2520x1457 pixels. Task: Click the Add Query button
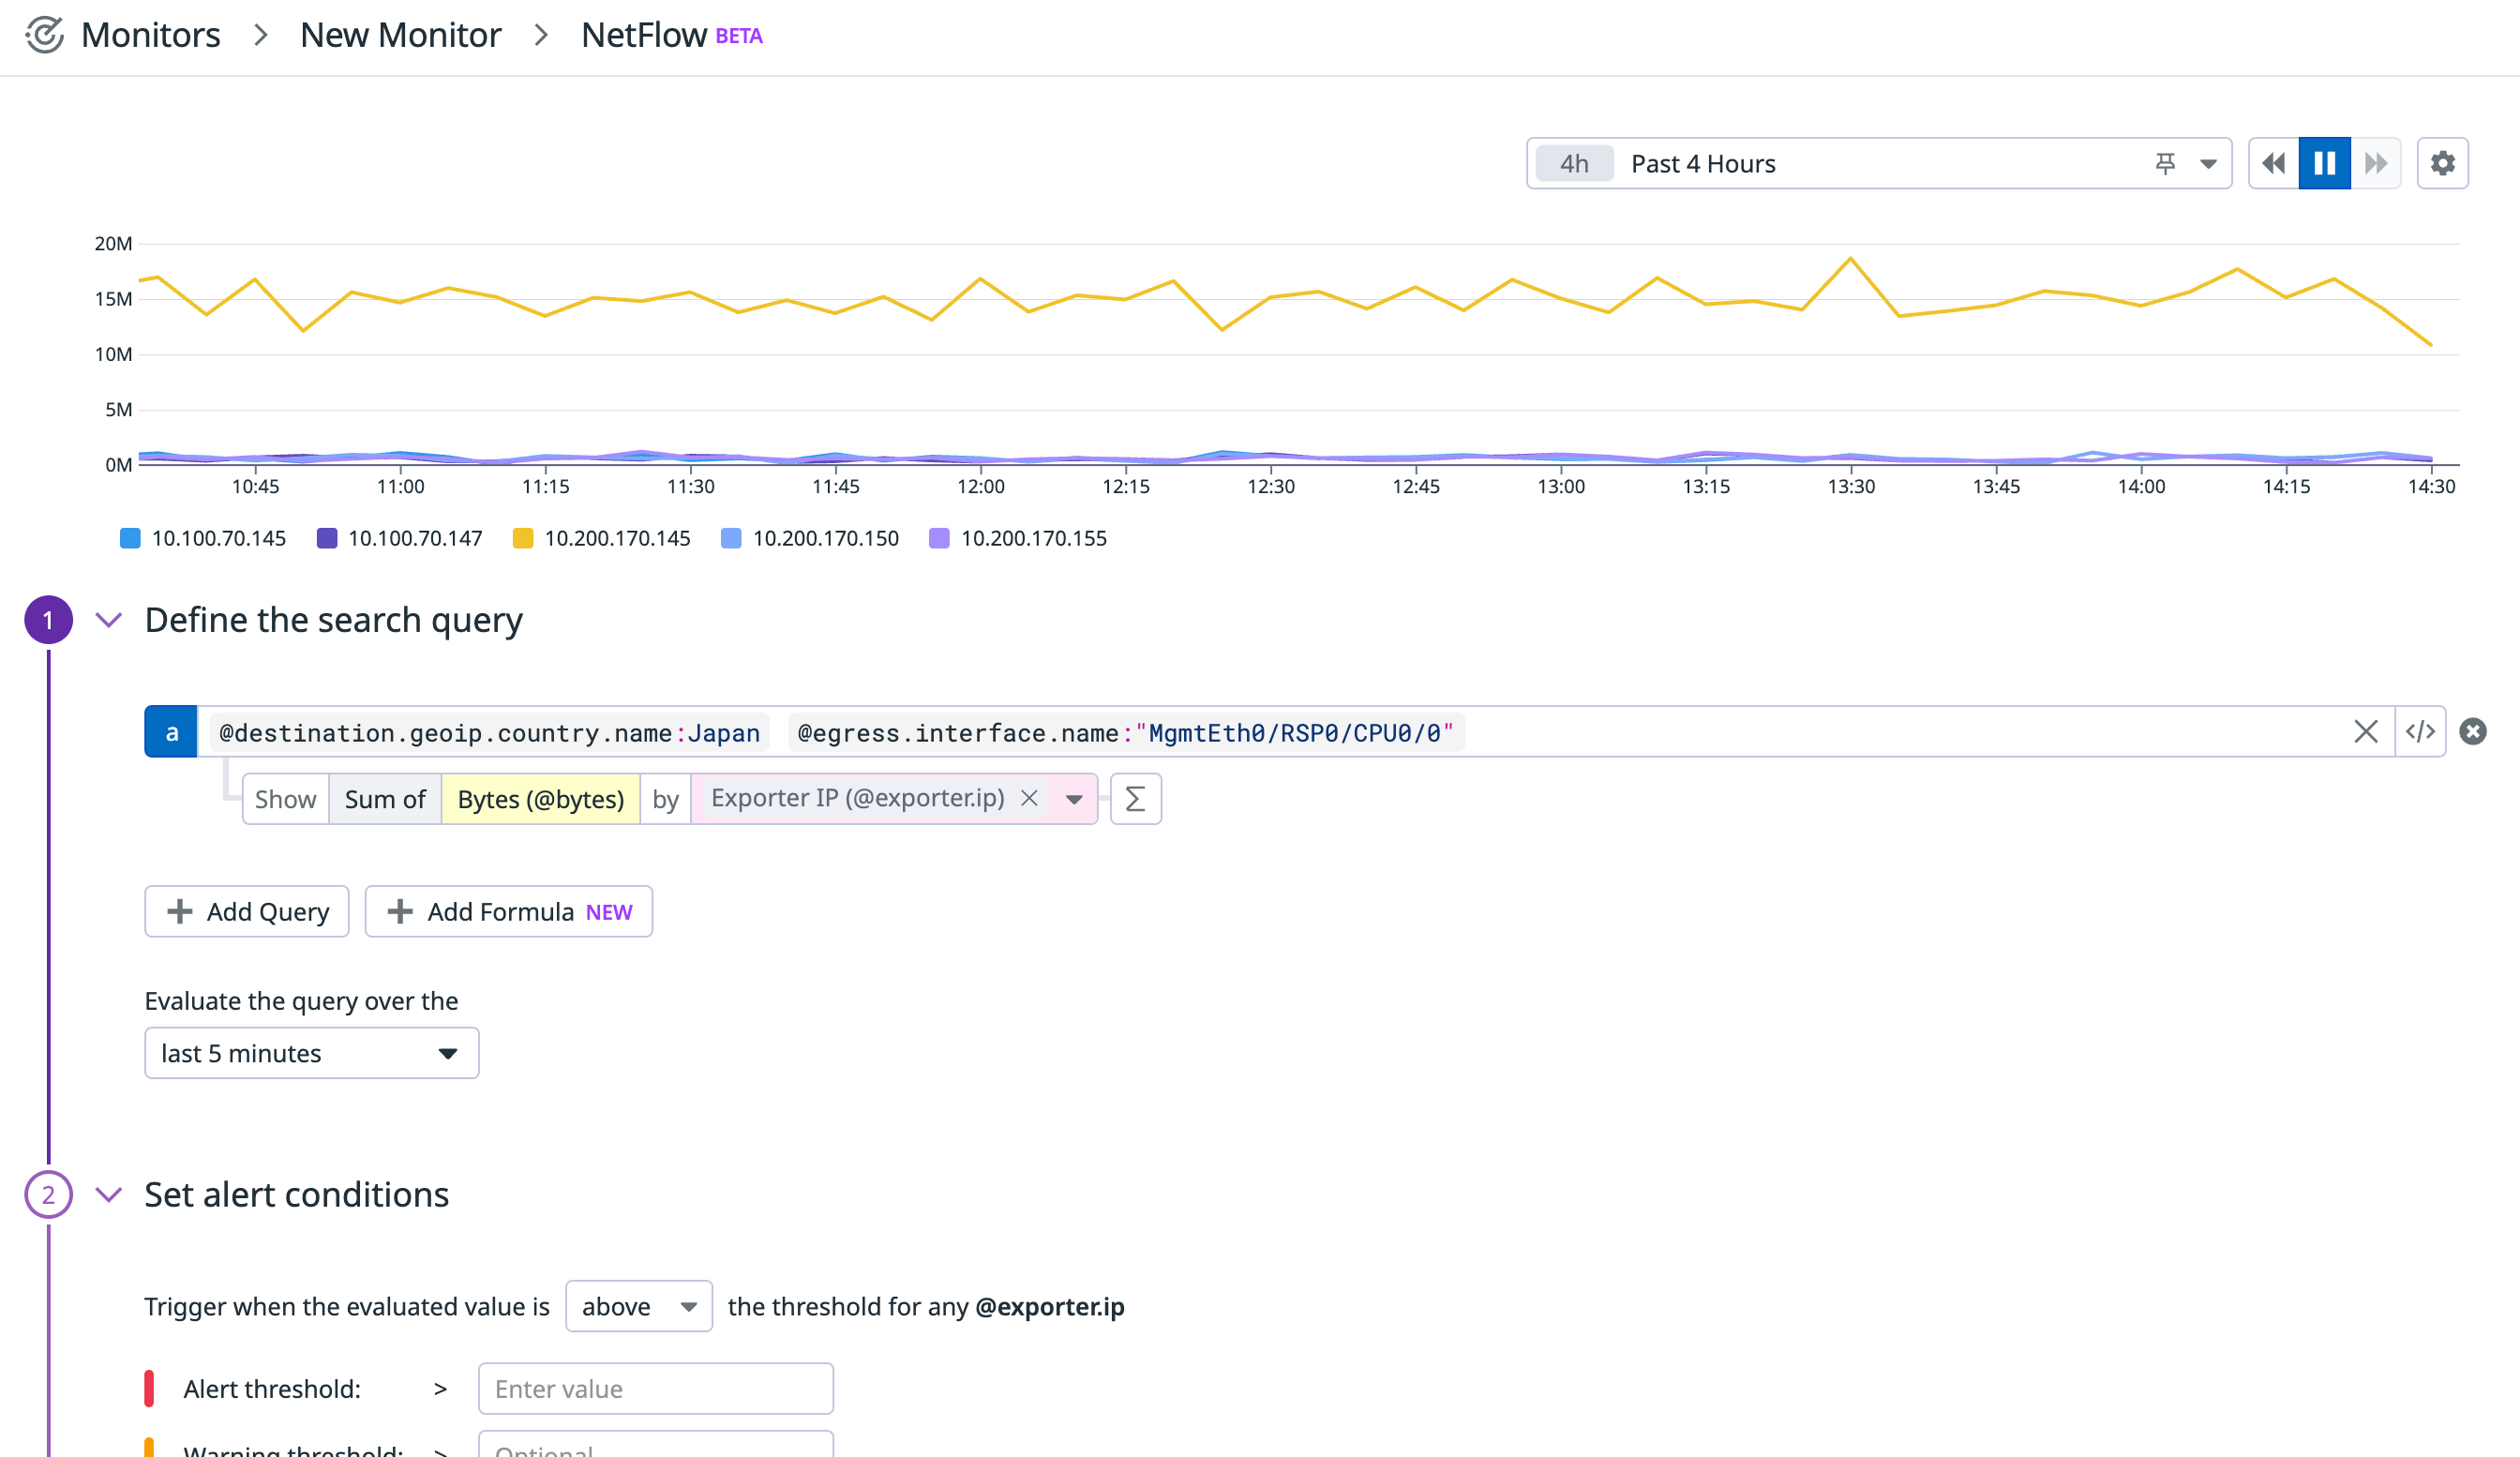246,911
